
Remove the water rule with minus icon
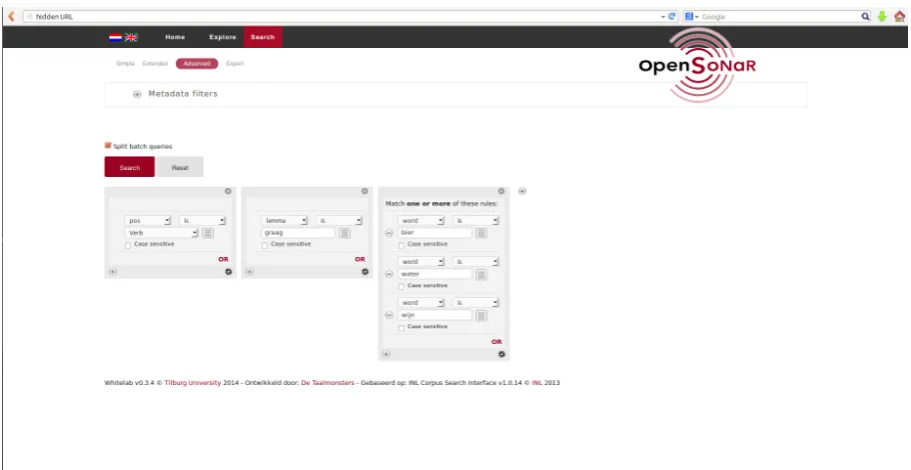pyautogui.click(x=389, y=274)
